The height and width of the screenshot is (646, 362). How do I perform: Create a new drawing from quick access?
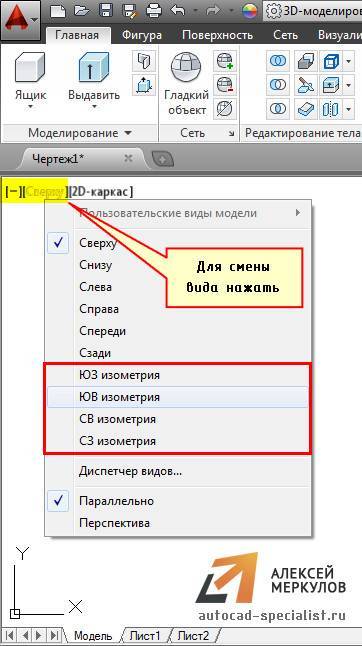tap(58, 11)
